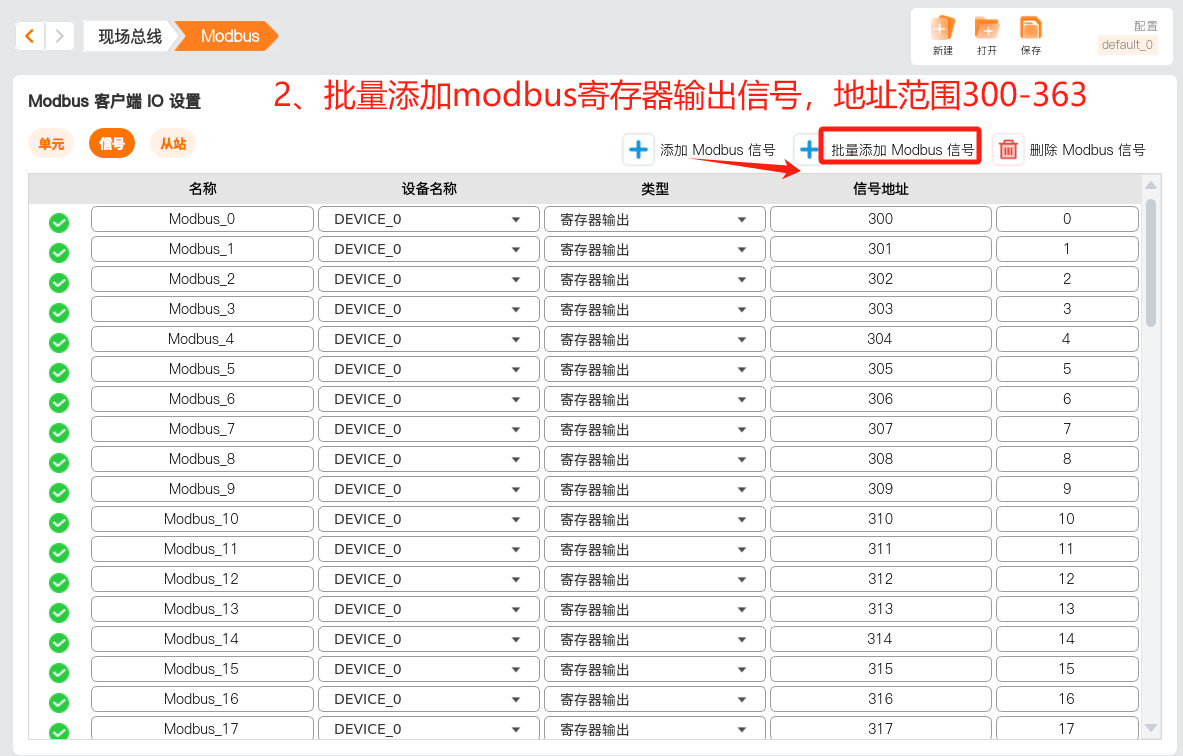Click green check icon of Modbus_6 row
This screenshot has height=756, width=1183.
coord(59,403)
